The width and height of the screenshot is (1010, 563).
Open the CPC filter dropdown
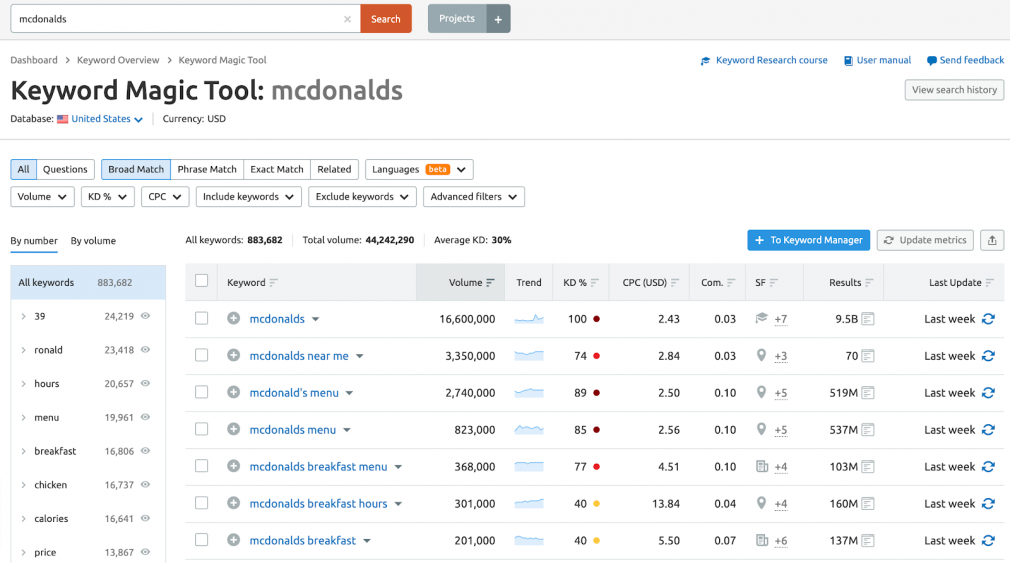165,196
